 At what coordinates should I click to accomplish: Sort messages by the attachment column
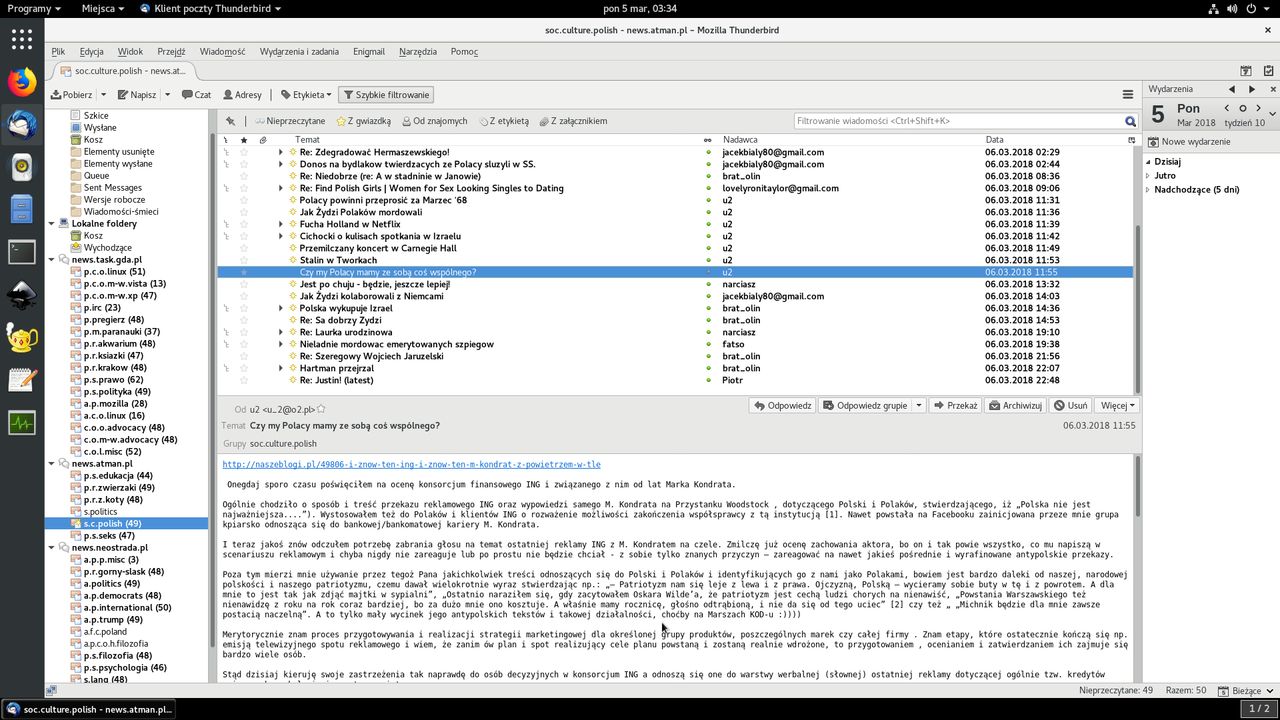point(262,140)
